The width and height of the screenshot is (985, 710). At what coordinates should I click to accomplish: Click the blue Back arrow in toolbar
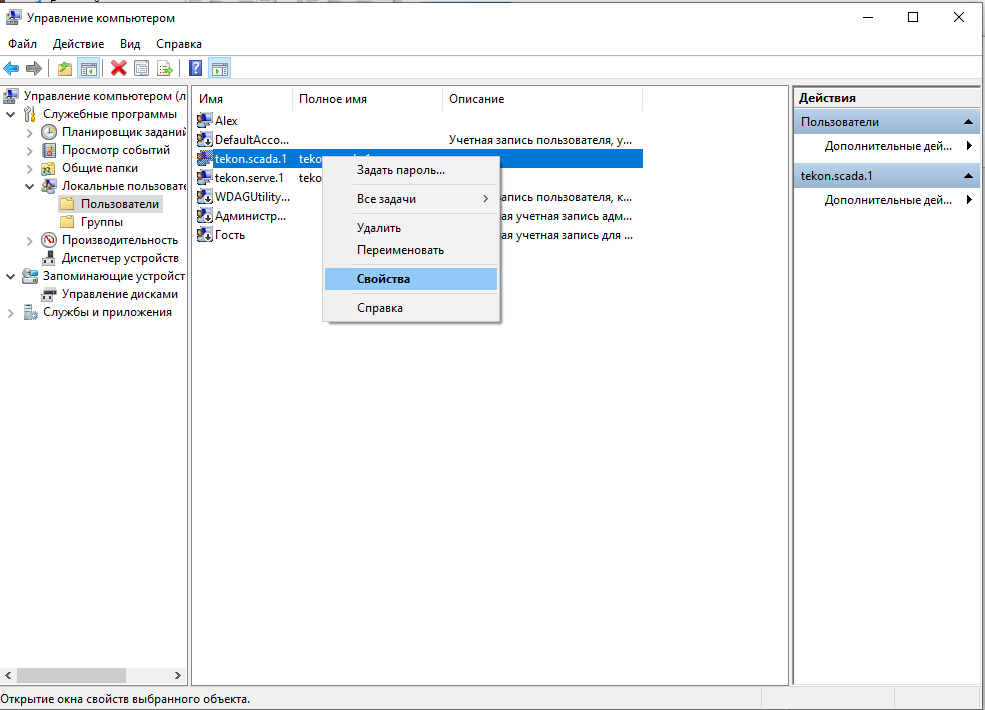11,68
